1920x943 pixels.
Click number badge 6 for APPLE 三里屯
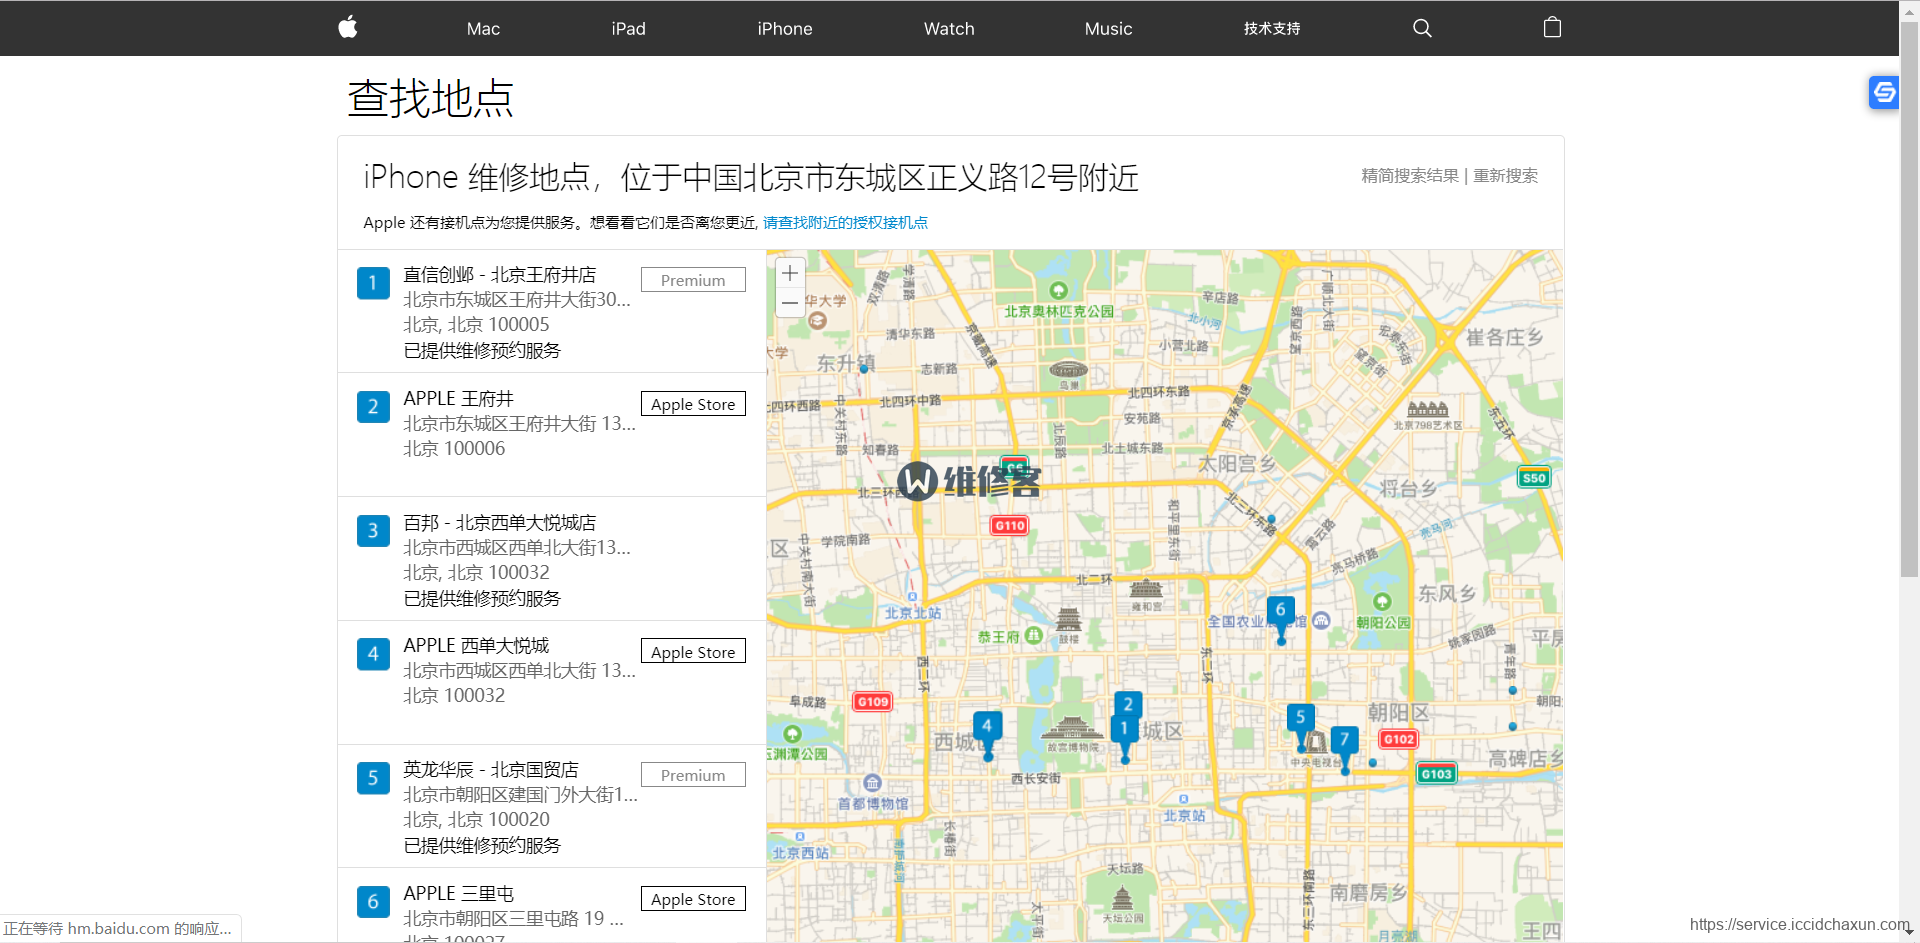(373, 902)
